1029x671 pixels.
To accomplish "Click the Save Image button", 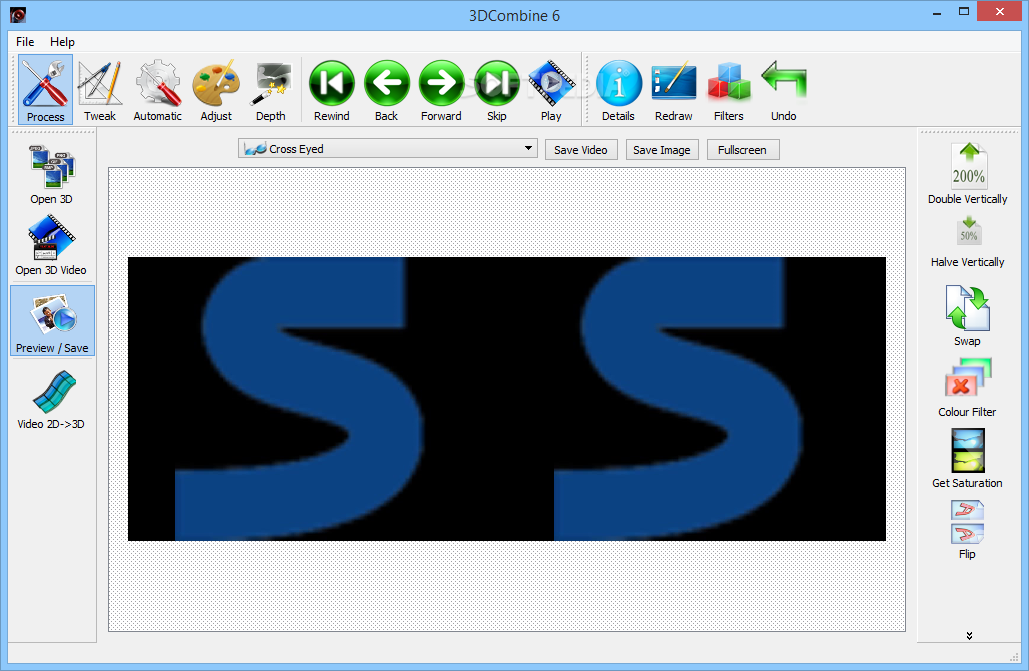I will (x=662, y=150).
